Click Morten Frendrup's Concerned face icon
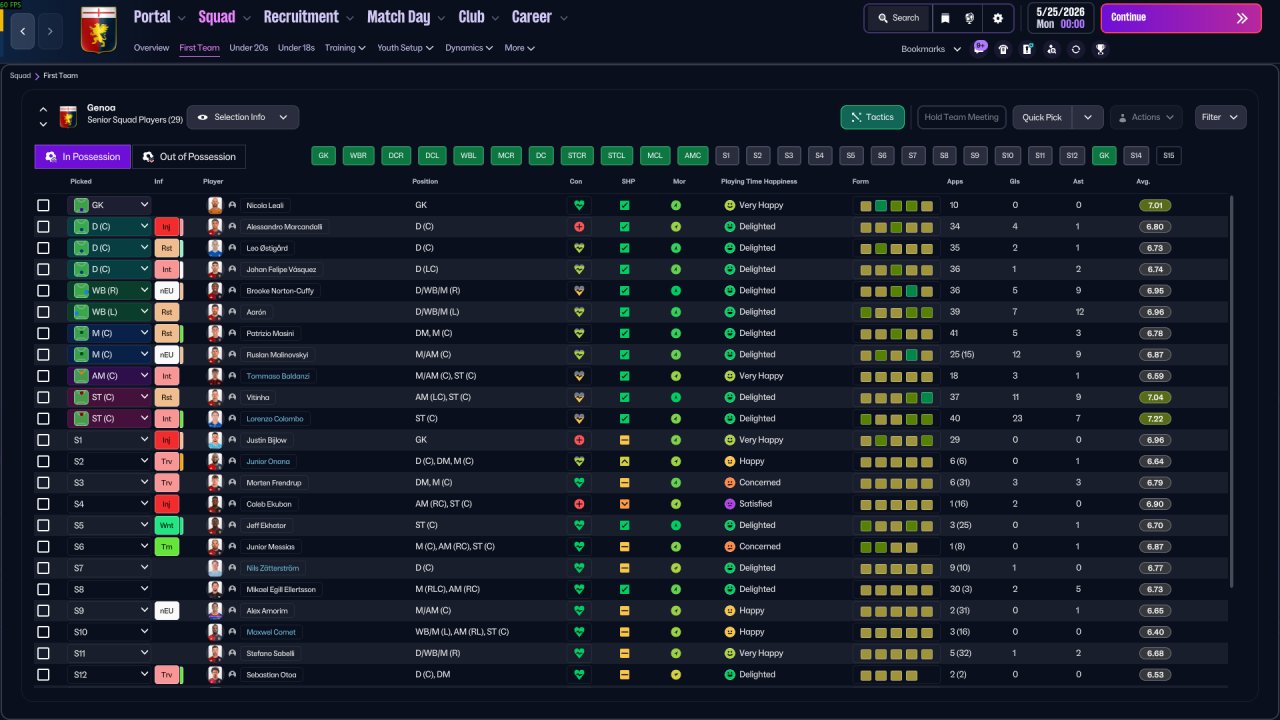The height and width of the screenshot is (720, 1280). point(730,483)
